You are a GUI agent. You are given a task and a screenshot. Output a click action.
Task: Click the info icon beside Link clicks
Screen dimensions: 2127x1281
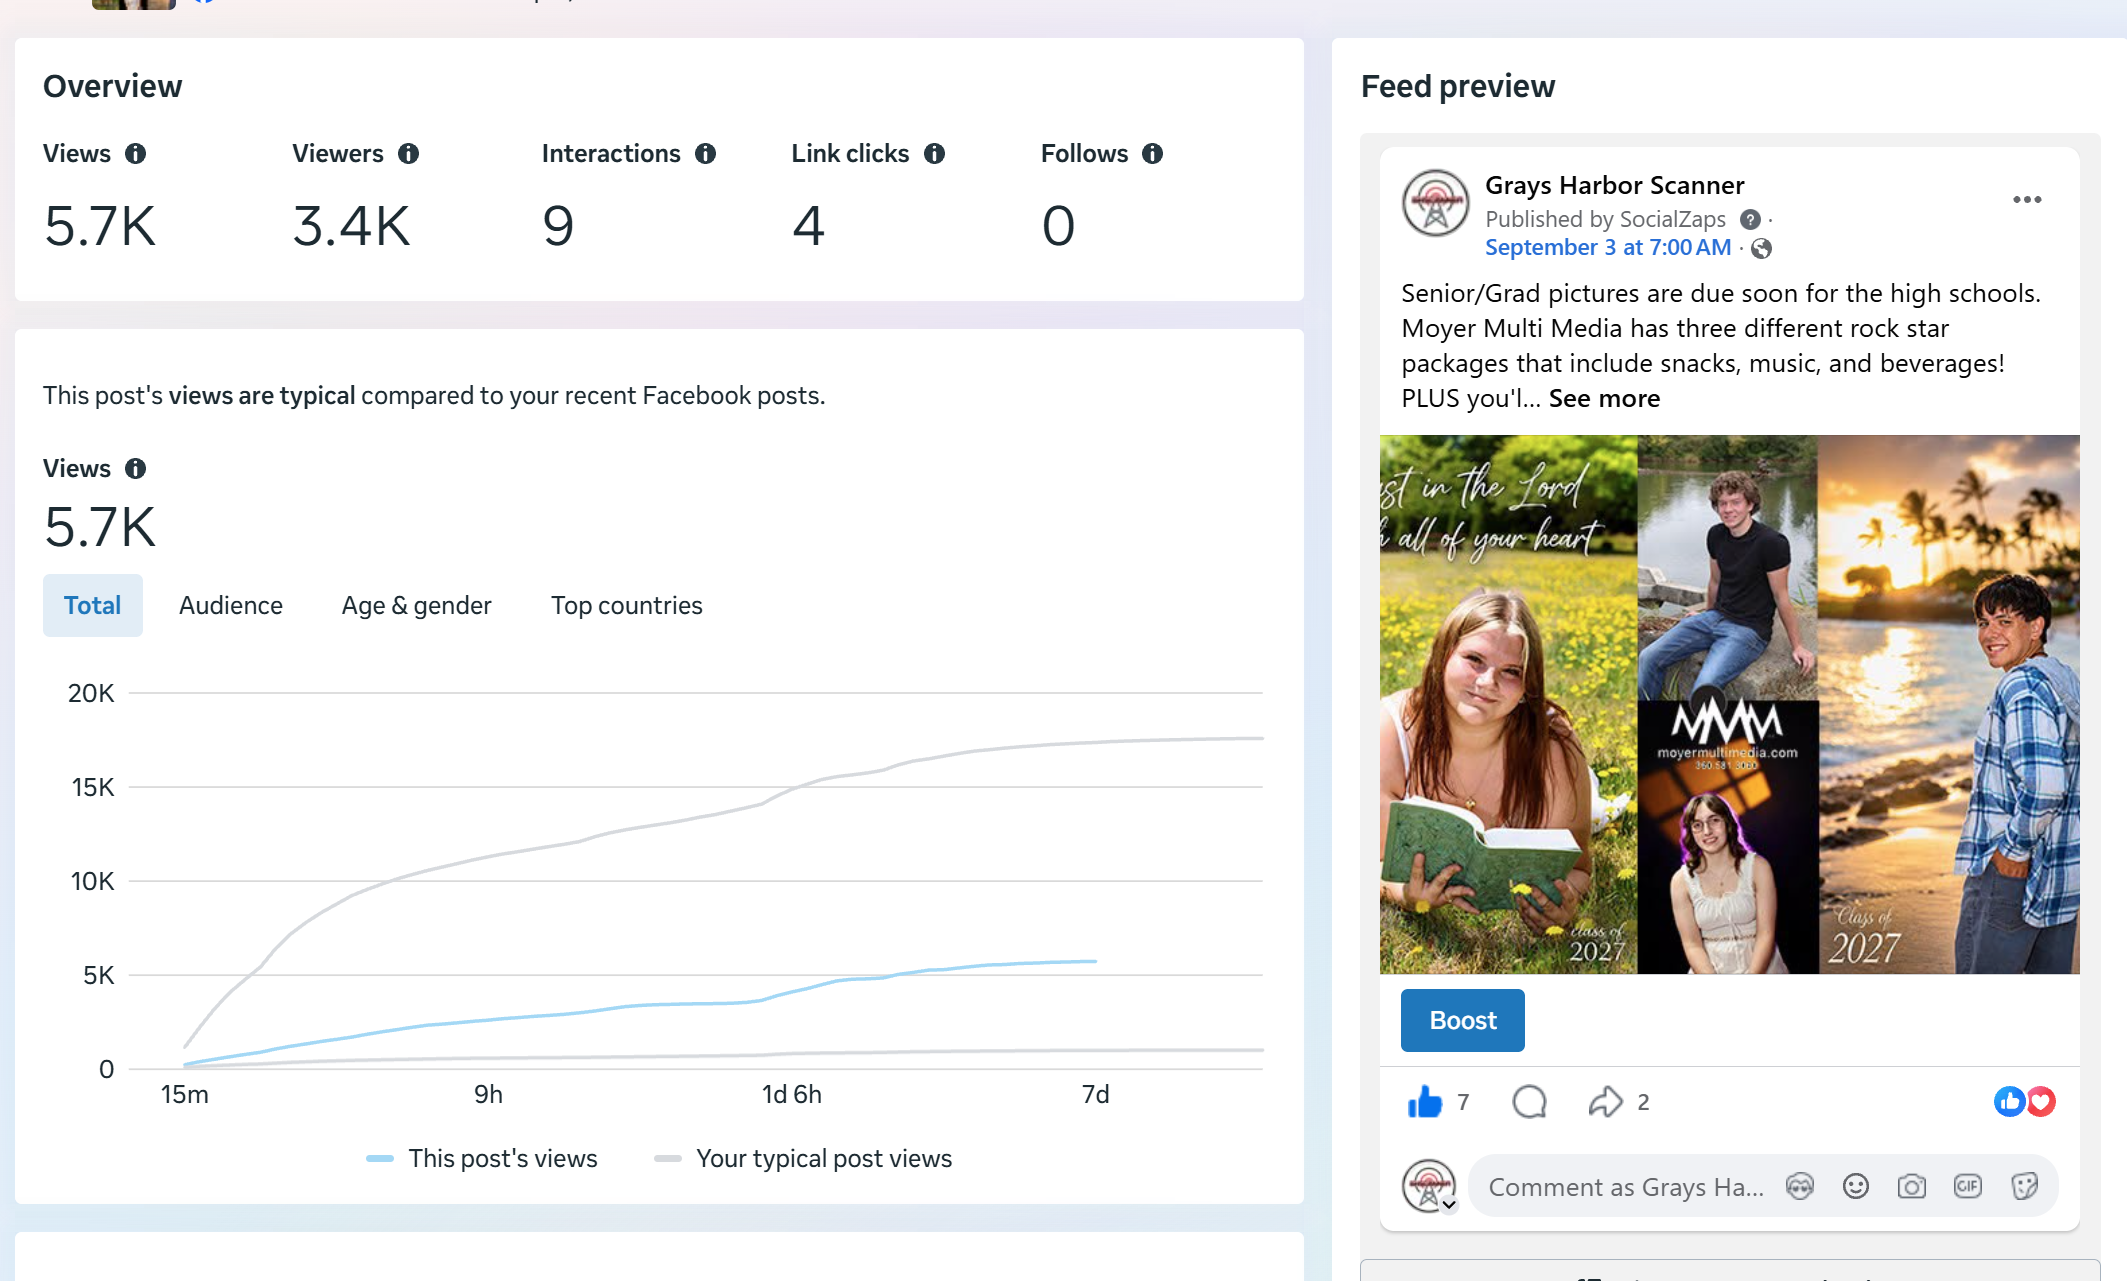(x=934, y=154)
